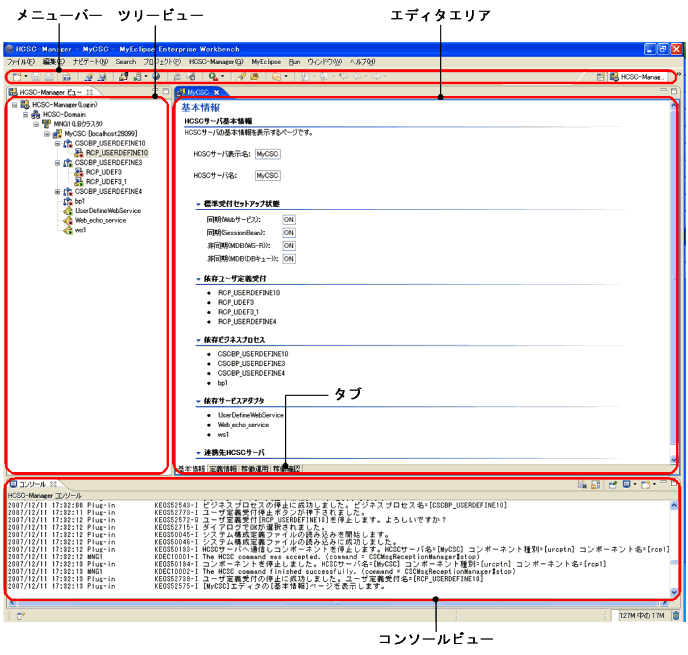Click the Display Selected Console monitor icon
The height and width of the screenshot is (655, 688).
pyautogui.click(x=627, y=485)
